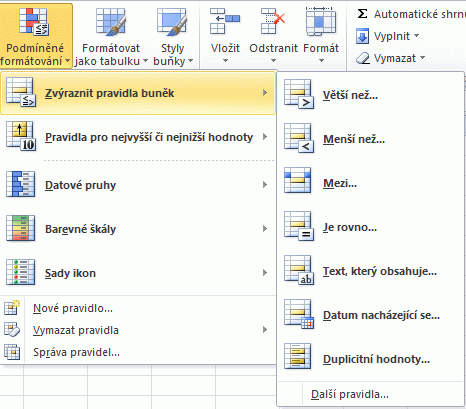Click the Datum nacházející se icon

point(299,314)
